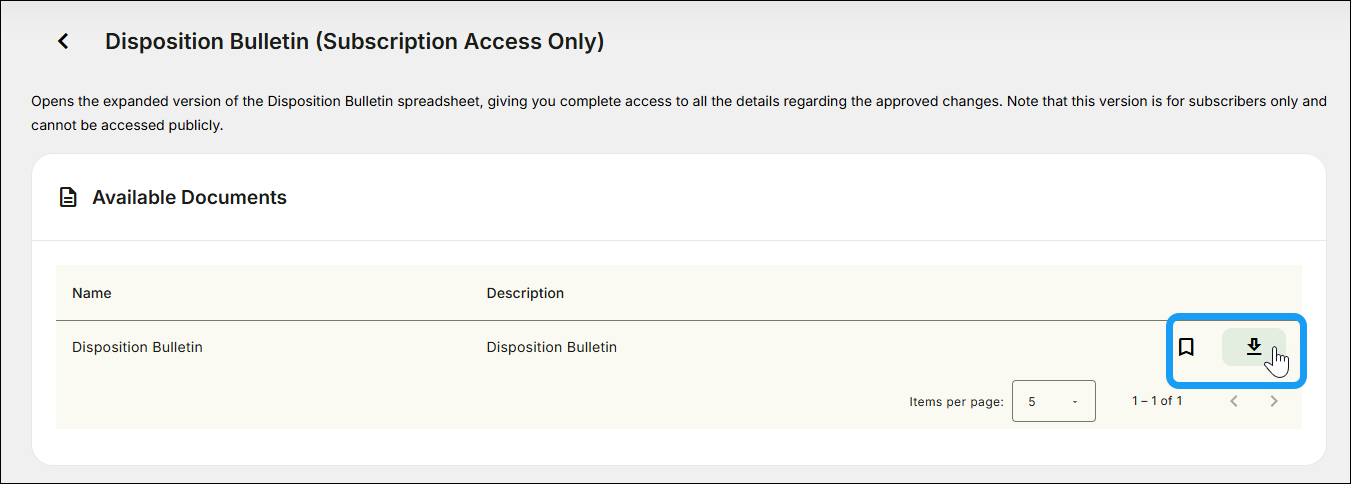Click the Items per page label
This screenshot has width=1351, height=484.
956,402
